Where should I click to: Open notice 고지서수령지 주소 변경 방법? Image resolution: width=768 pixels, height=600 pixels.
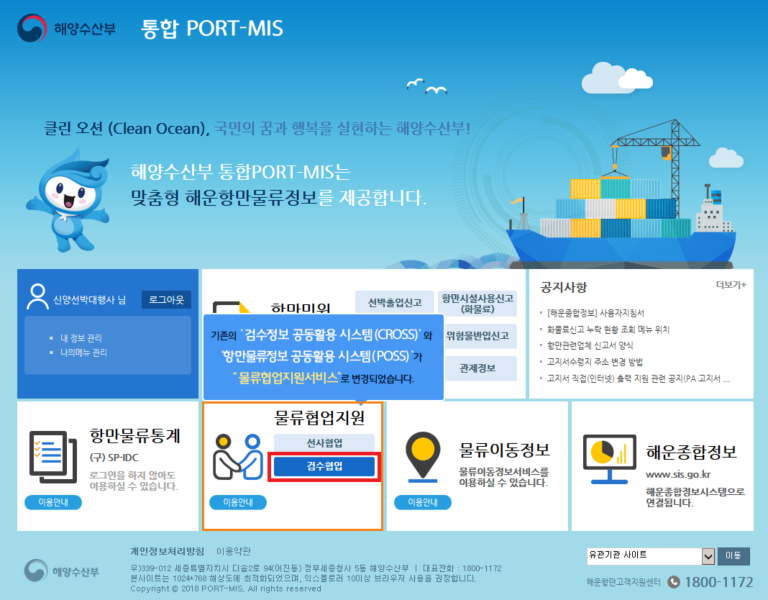(x=595, y=361)
